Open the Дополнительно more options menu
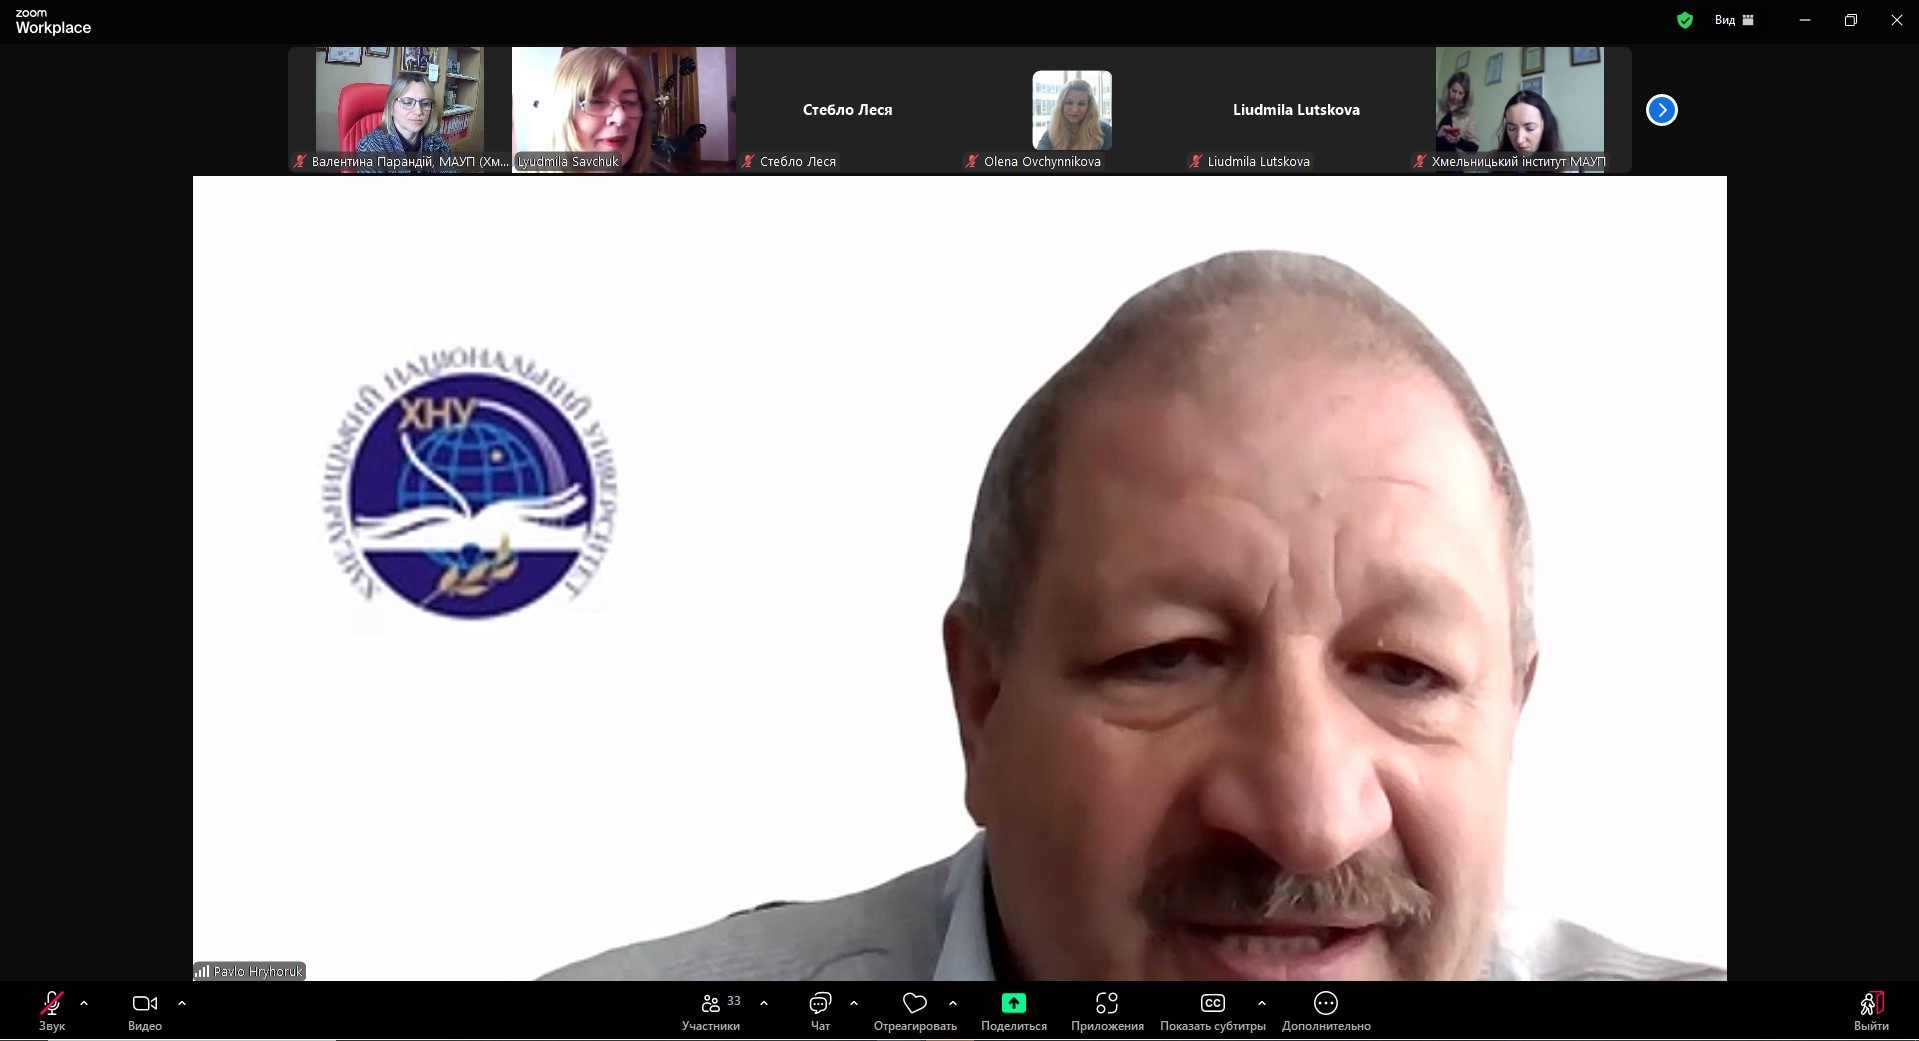This screenshot has height=1041, width=1919. pyautogui.click(x=1326, y=1010)
